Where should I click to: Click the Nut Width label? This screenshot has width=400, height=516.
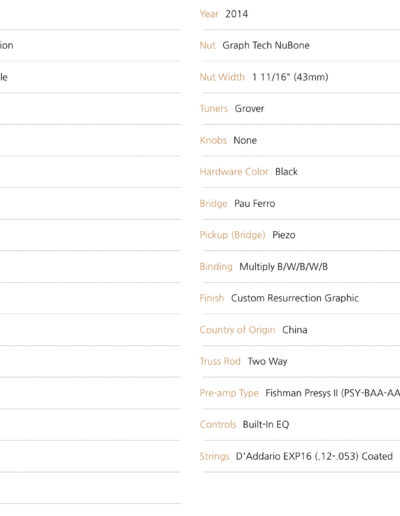tap(222, 77)
